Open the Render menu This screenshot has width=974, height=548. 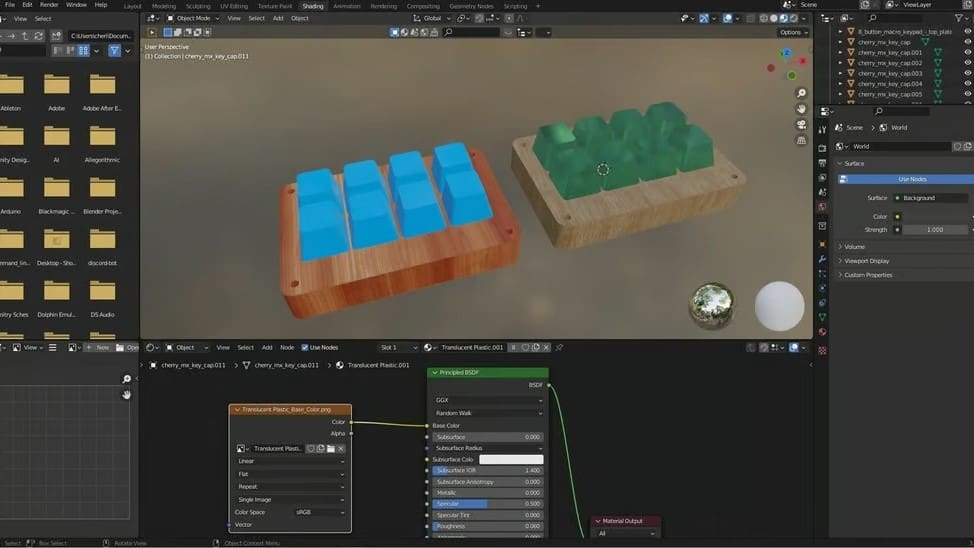point(49,5)
